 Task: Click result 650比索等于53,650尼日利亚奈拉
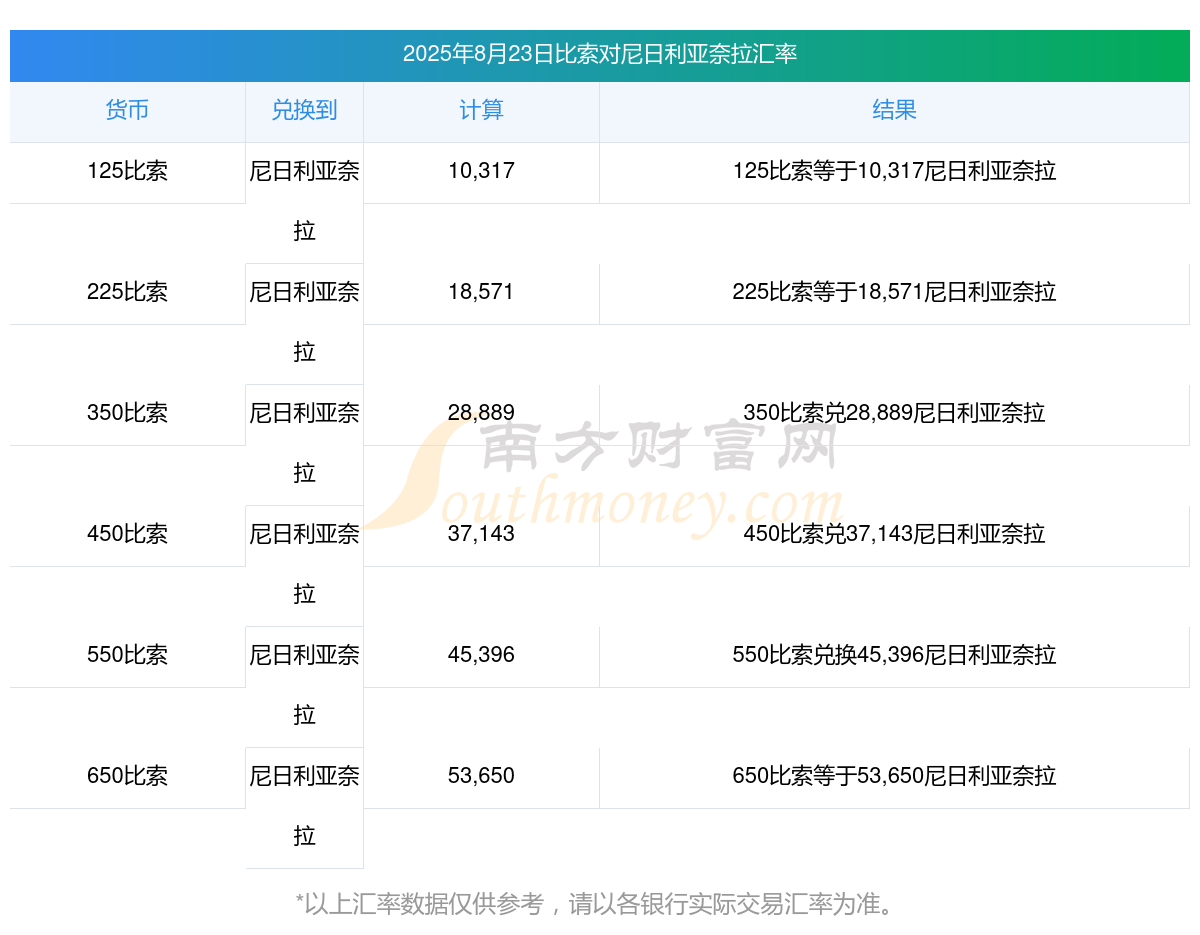894,776
